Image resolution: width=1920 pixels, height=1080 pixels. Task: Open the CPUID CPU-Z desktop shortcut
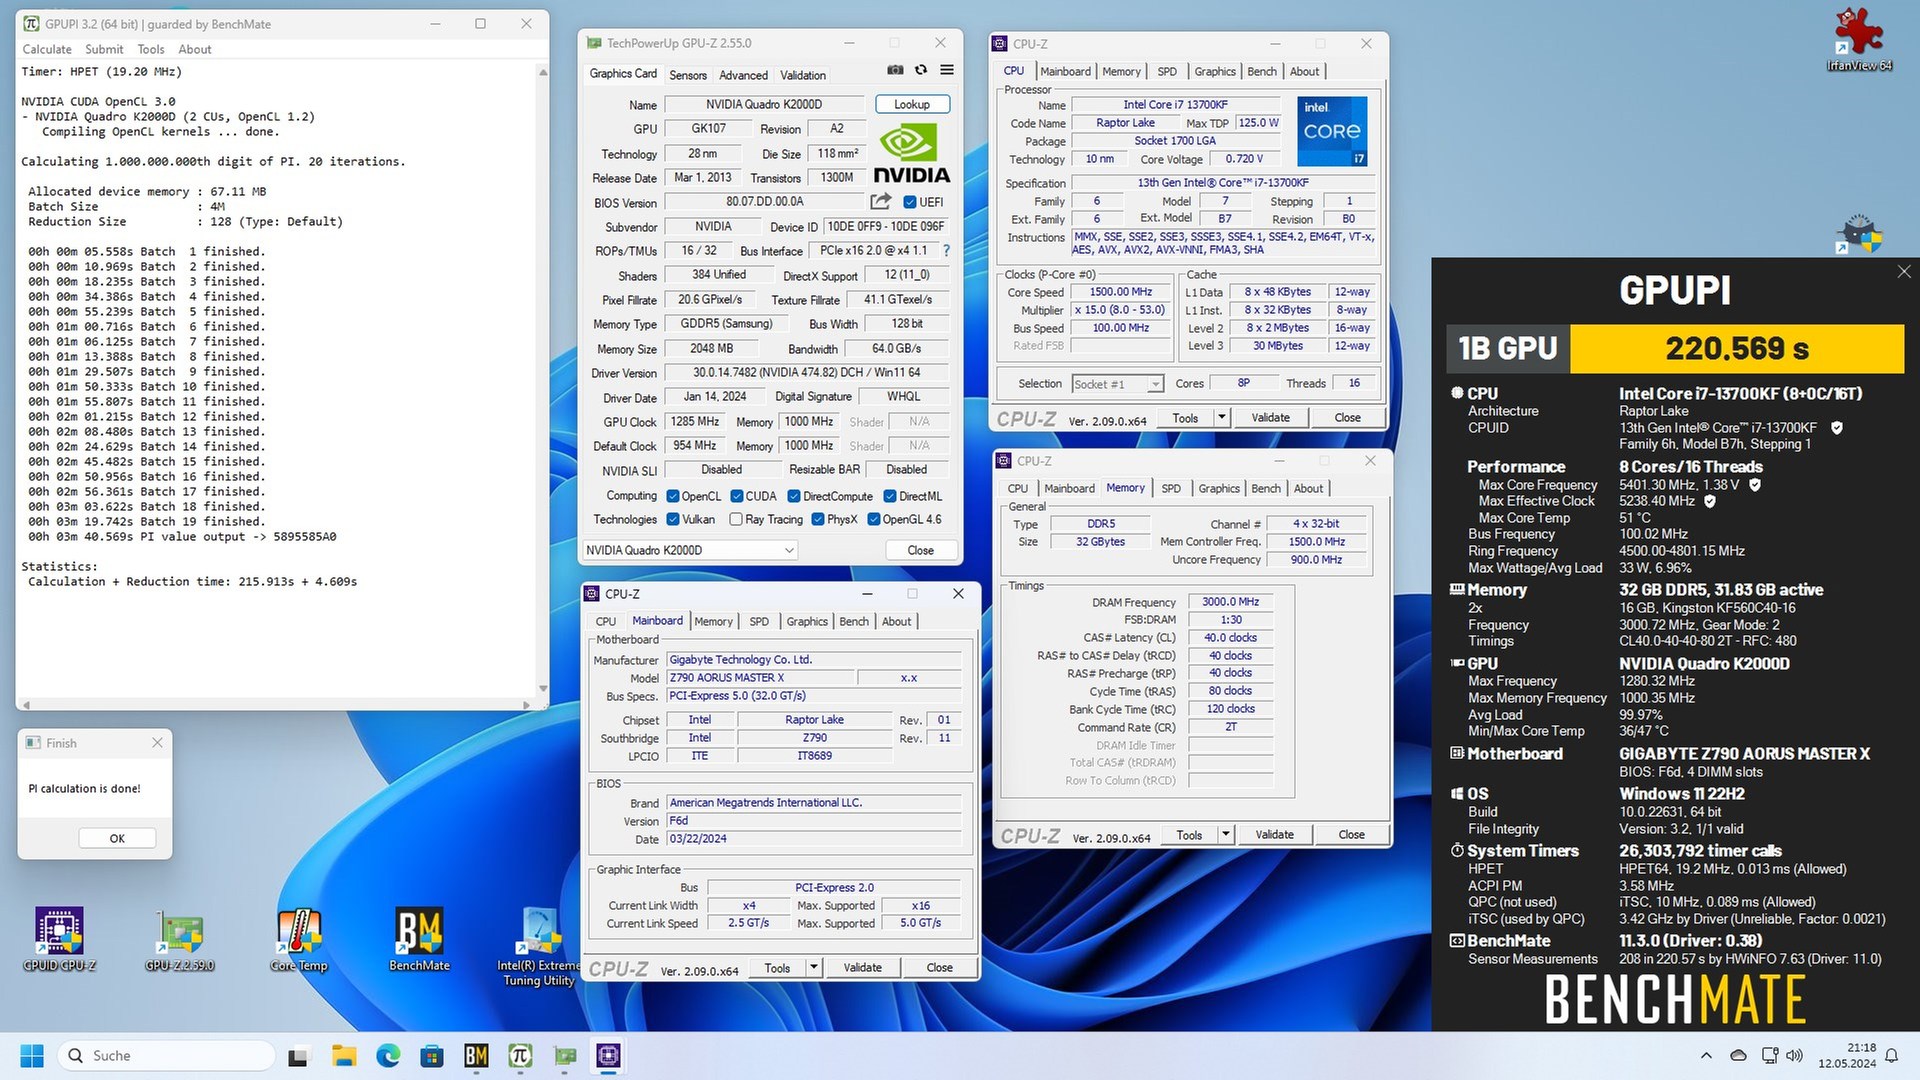[59, 940]
